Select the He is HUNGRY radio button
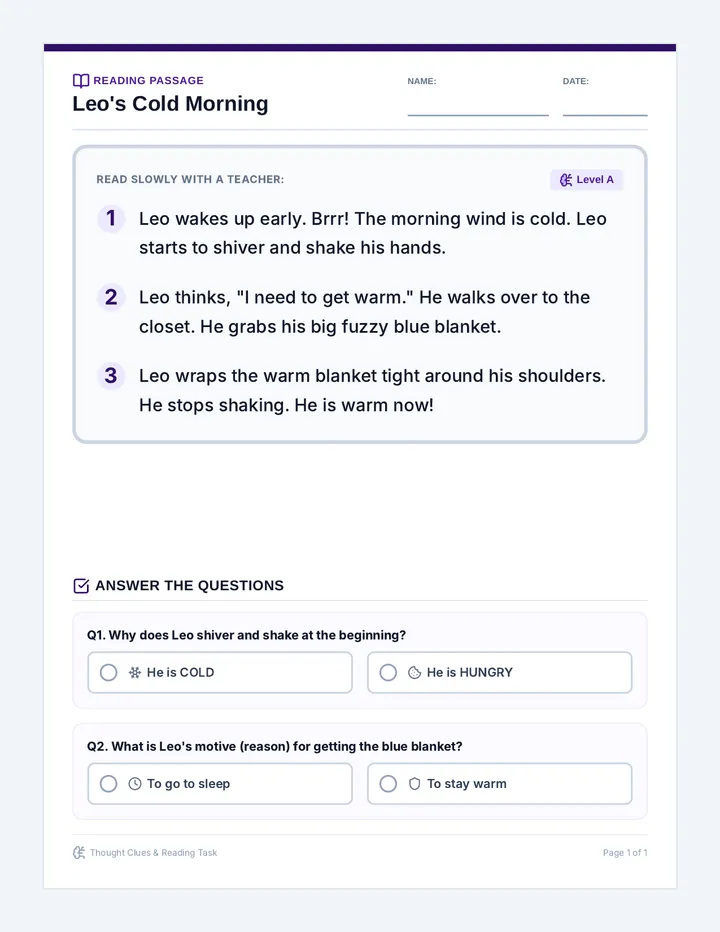Screen dimensions: 720x932 pos(388,672)
